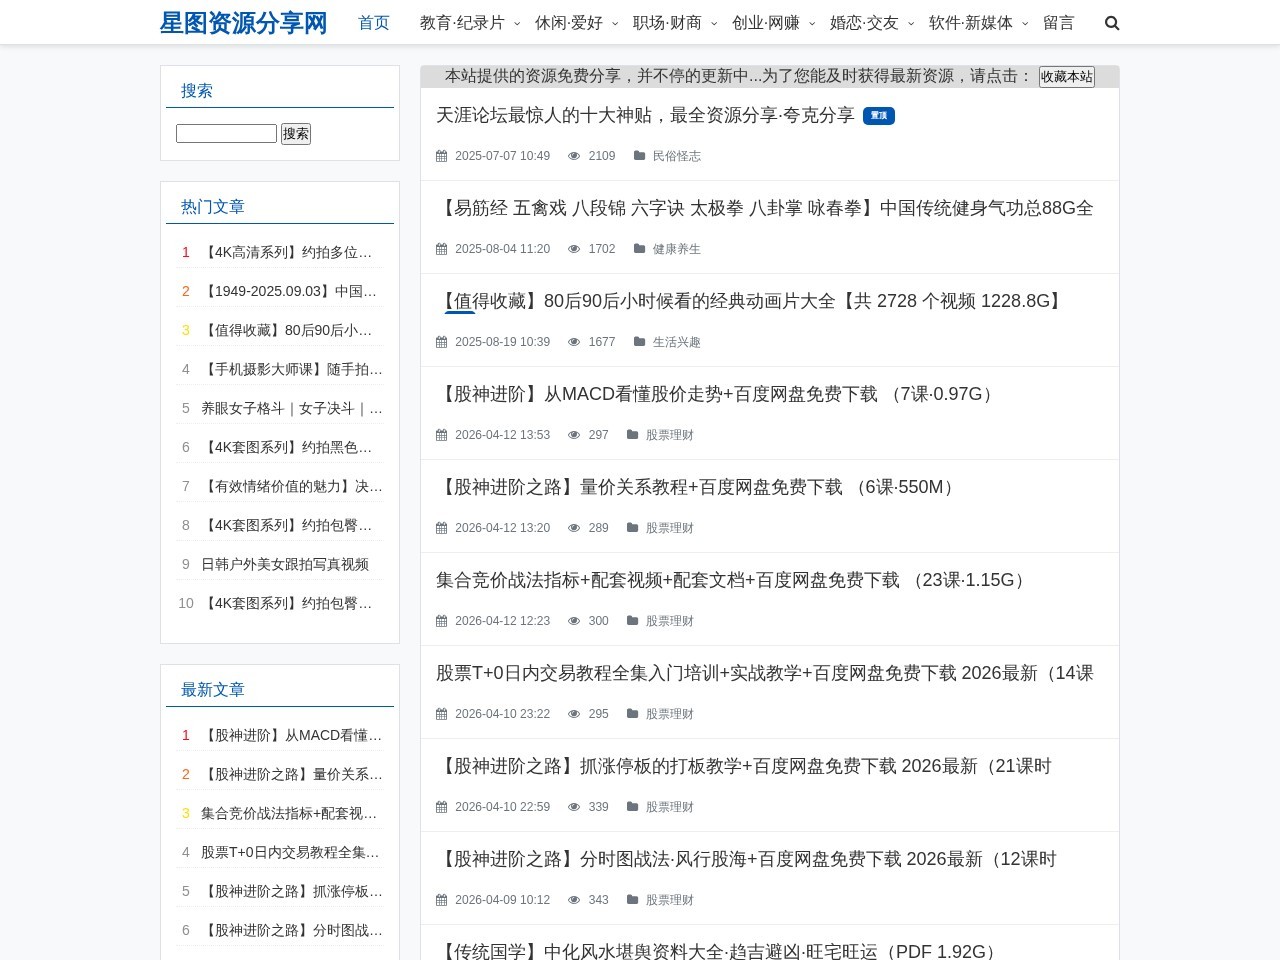1280x960 pixels.
Task: Click eye icon beside 1702 views
Action: (x=574, y=249)
